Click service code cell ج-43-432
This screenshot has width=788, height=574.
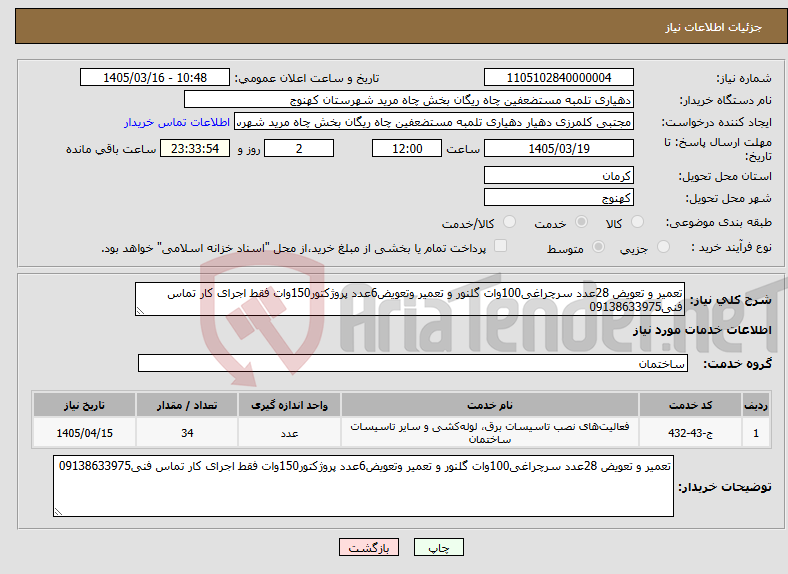pos(691,433)
